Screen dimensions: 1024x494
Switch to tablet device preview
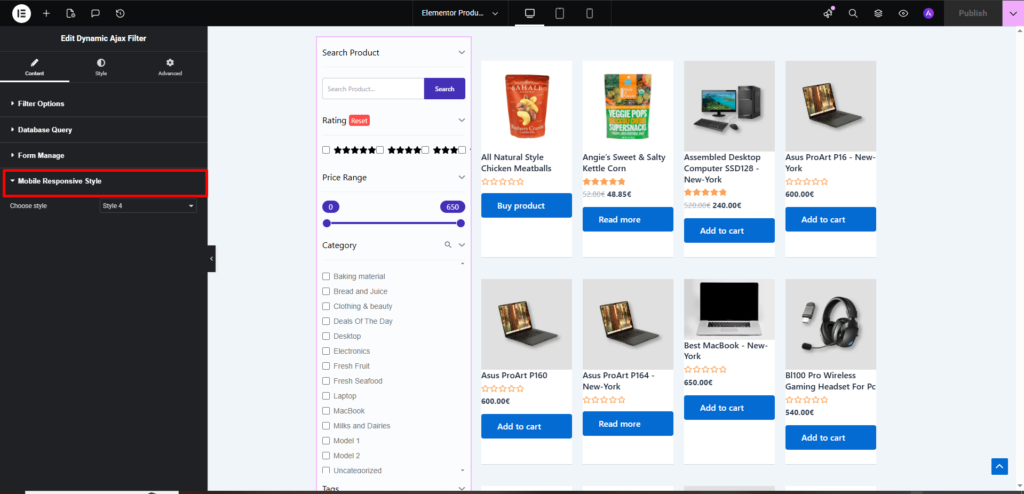point(559,13)
